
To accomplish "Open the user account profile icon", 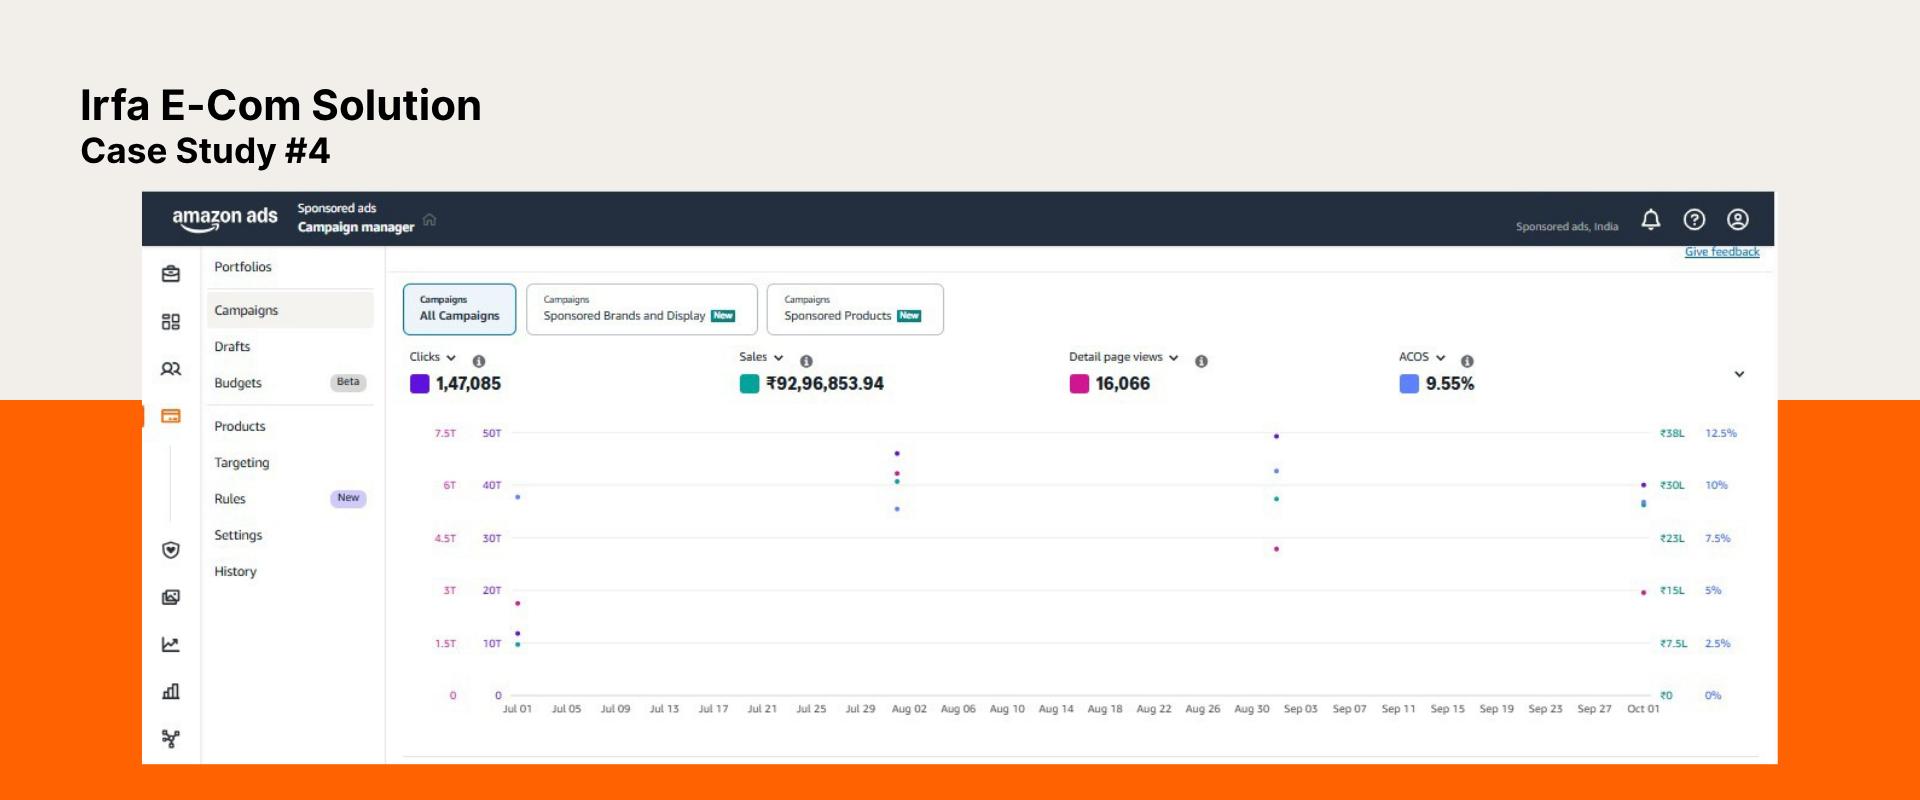I will pos(1738,220).
